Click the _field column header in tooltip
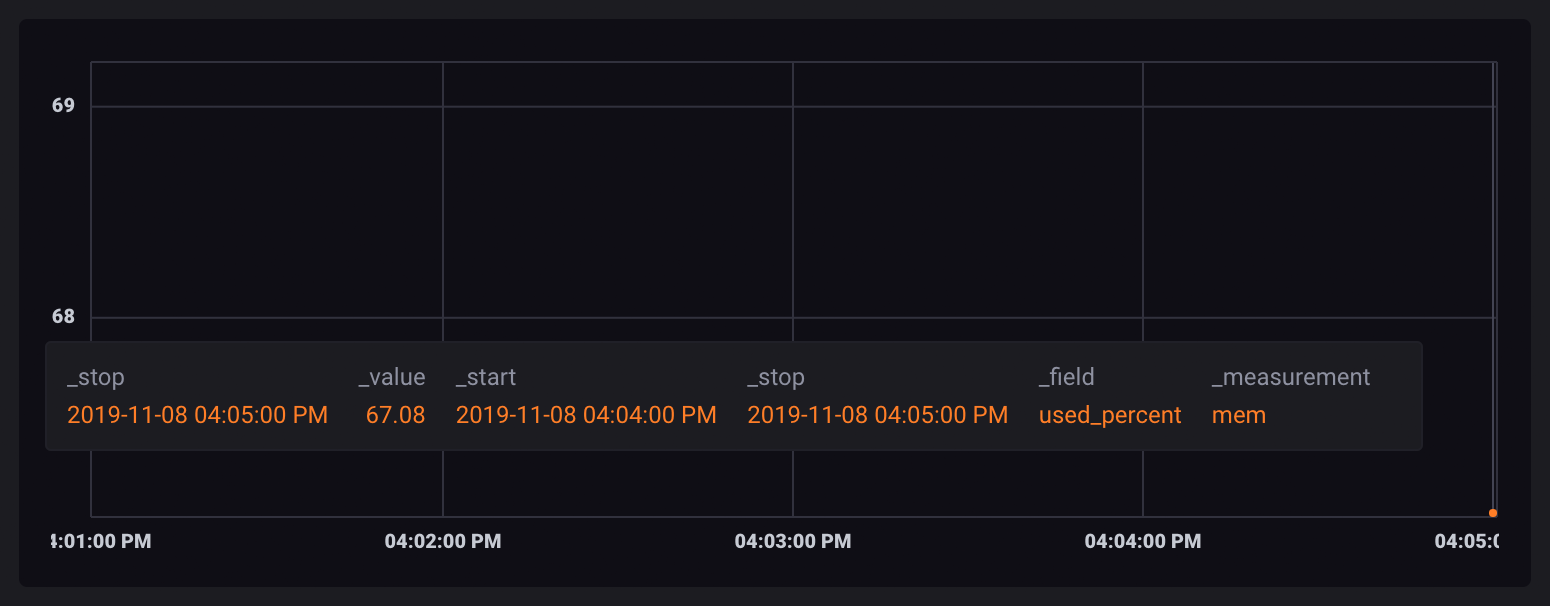This screenshot has width=1550, height=606. 1066,377
